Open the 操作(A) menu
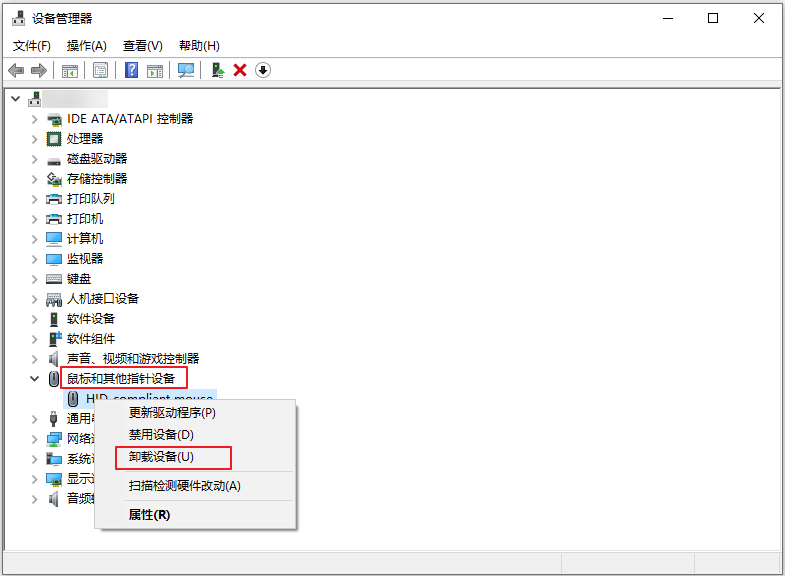Screen dimensions: 785x576 click(87, 46)
